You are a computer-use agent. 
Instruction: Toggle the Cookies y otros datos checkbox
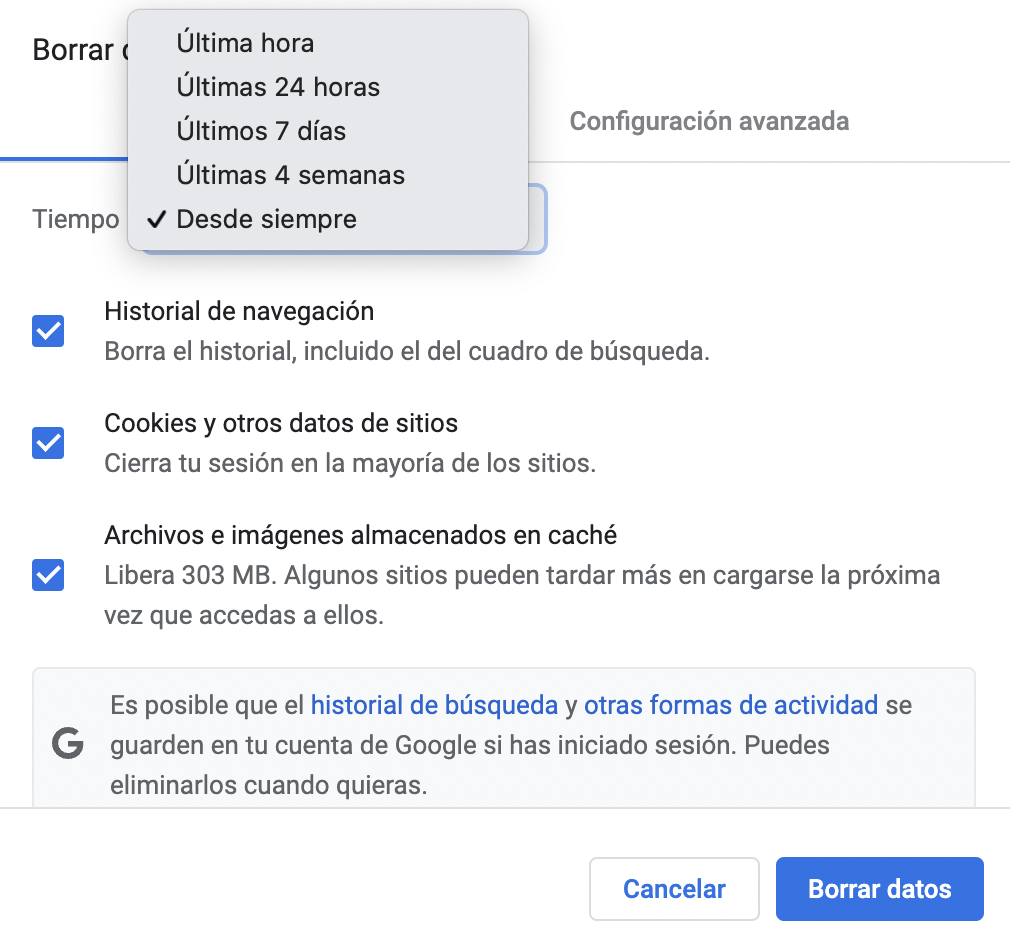(48, 442)
